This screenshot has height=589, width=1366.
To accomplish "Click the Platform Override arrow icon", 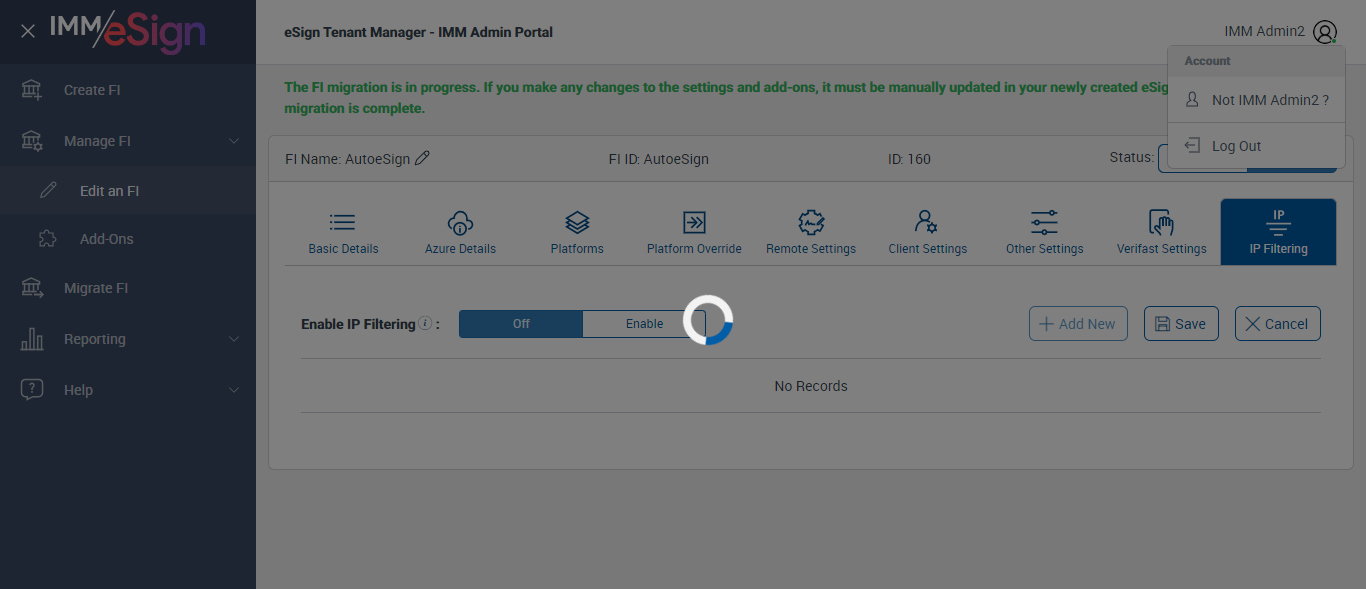I will click(x=694, y=222).
